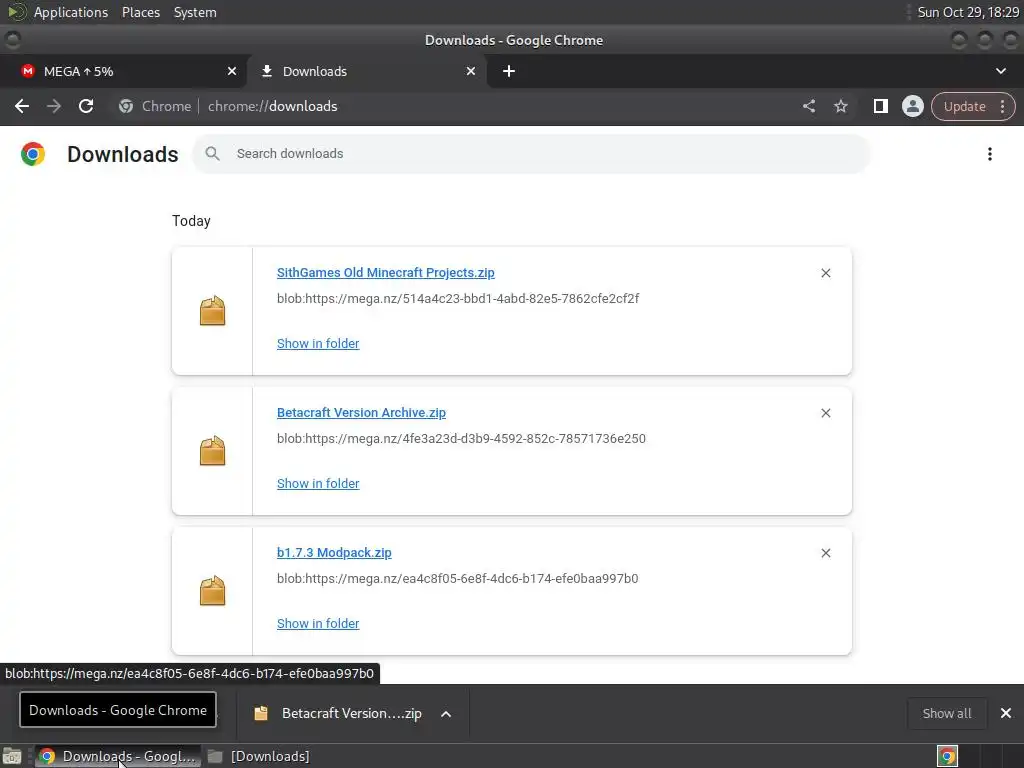Close the download shelf bar
The width and height of the screenshot is (1024, 768).
(1006, 713)
